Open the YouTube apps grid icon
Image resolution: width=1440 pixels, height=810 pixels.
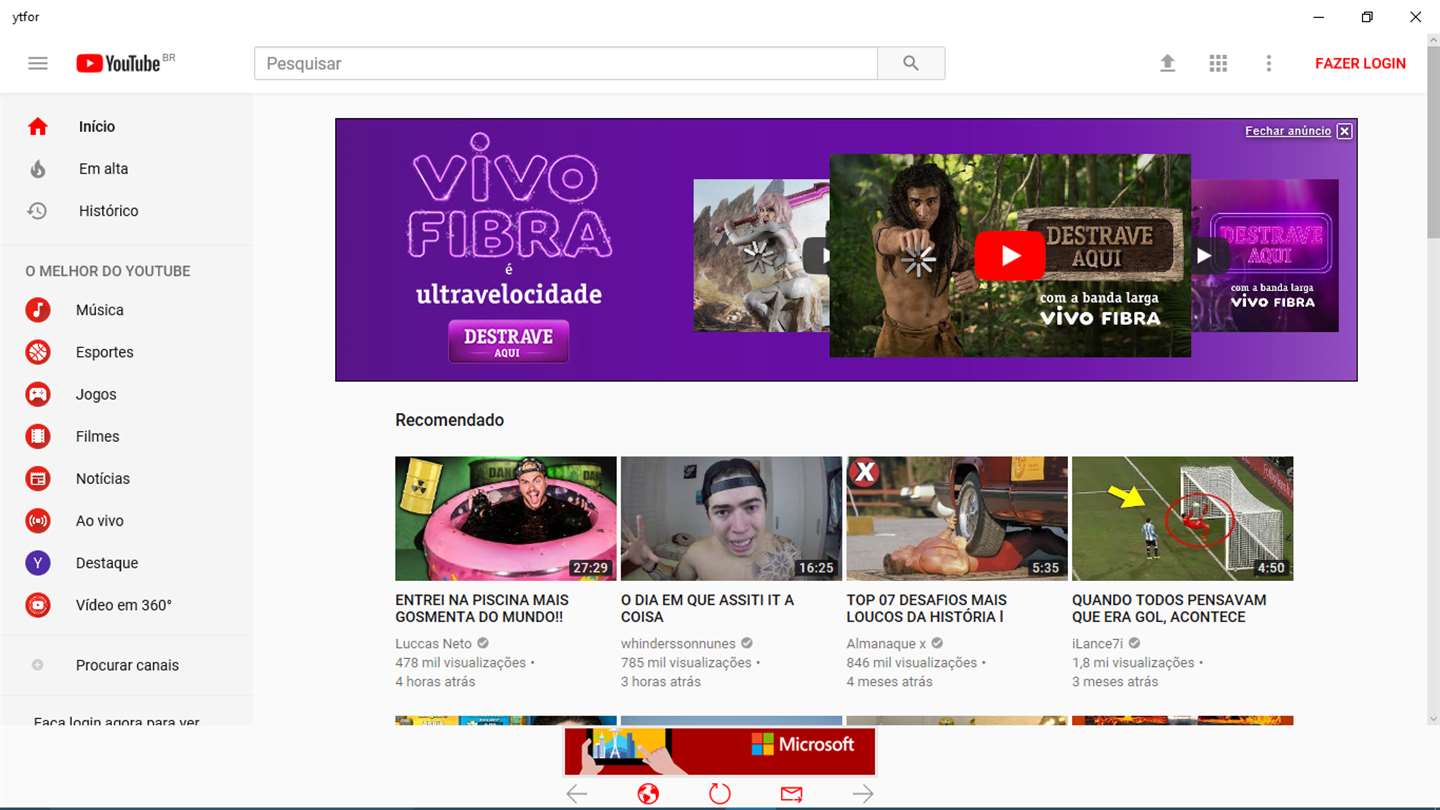coord(1218,63)
